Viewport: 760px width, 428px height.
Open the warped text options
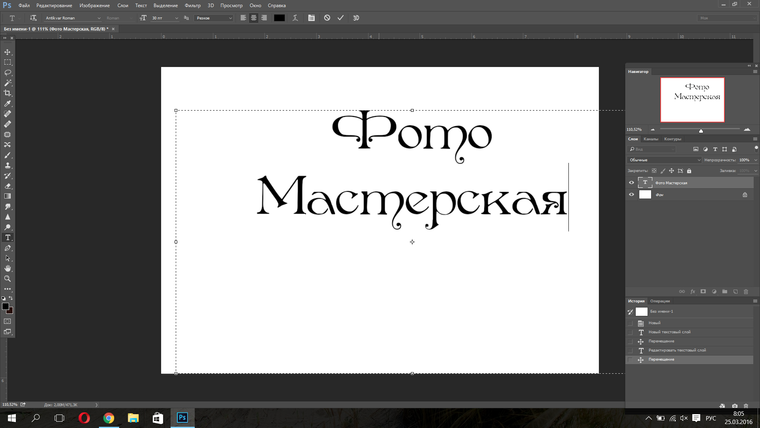[x=296, y=18]
